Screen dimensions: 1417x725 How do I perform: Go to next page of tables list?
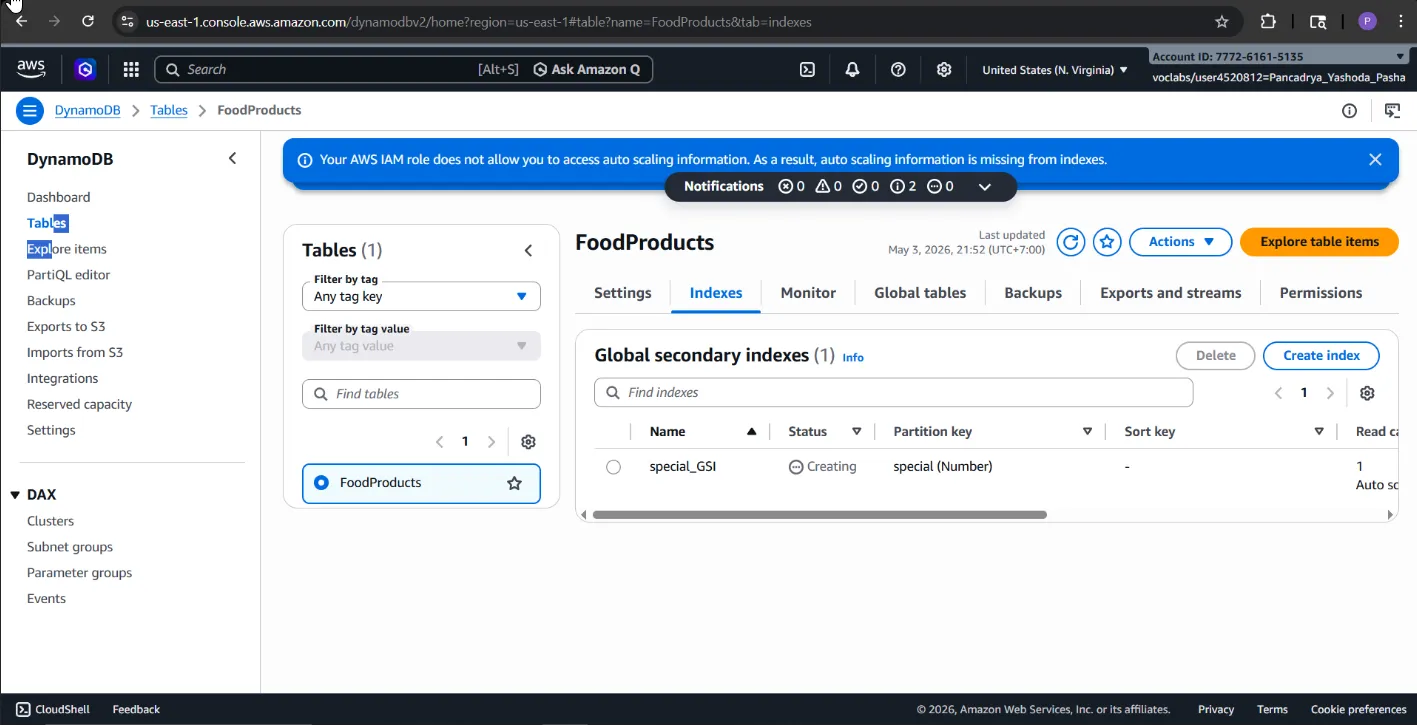coord(491,442)
